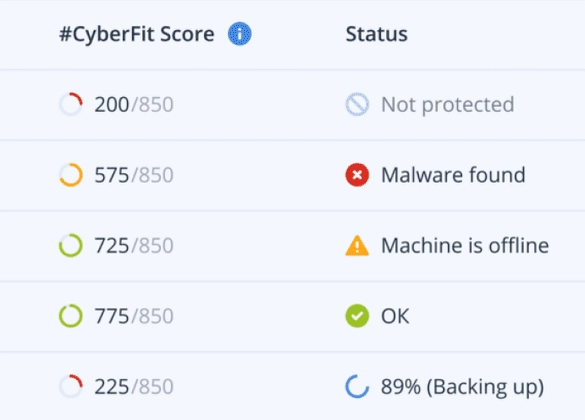Sort by the #CyberFit Score column header

(x=137, y=34)
